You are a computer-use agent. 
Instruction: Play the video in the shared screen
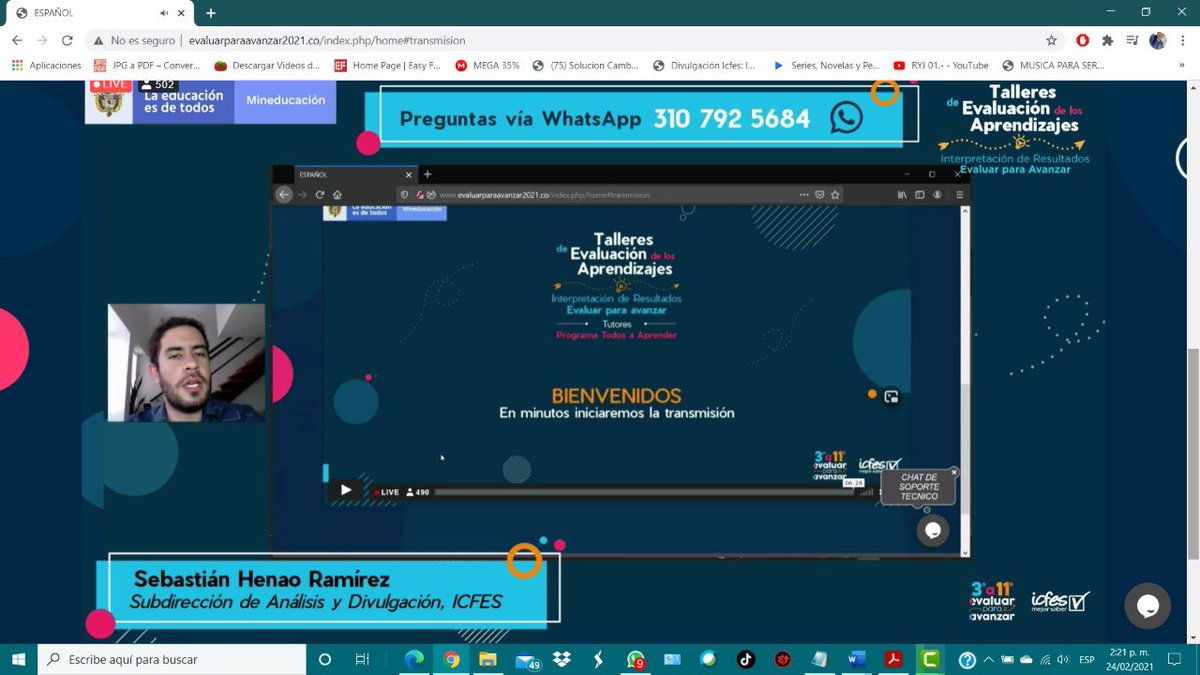[x=346, y=490]
